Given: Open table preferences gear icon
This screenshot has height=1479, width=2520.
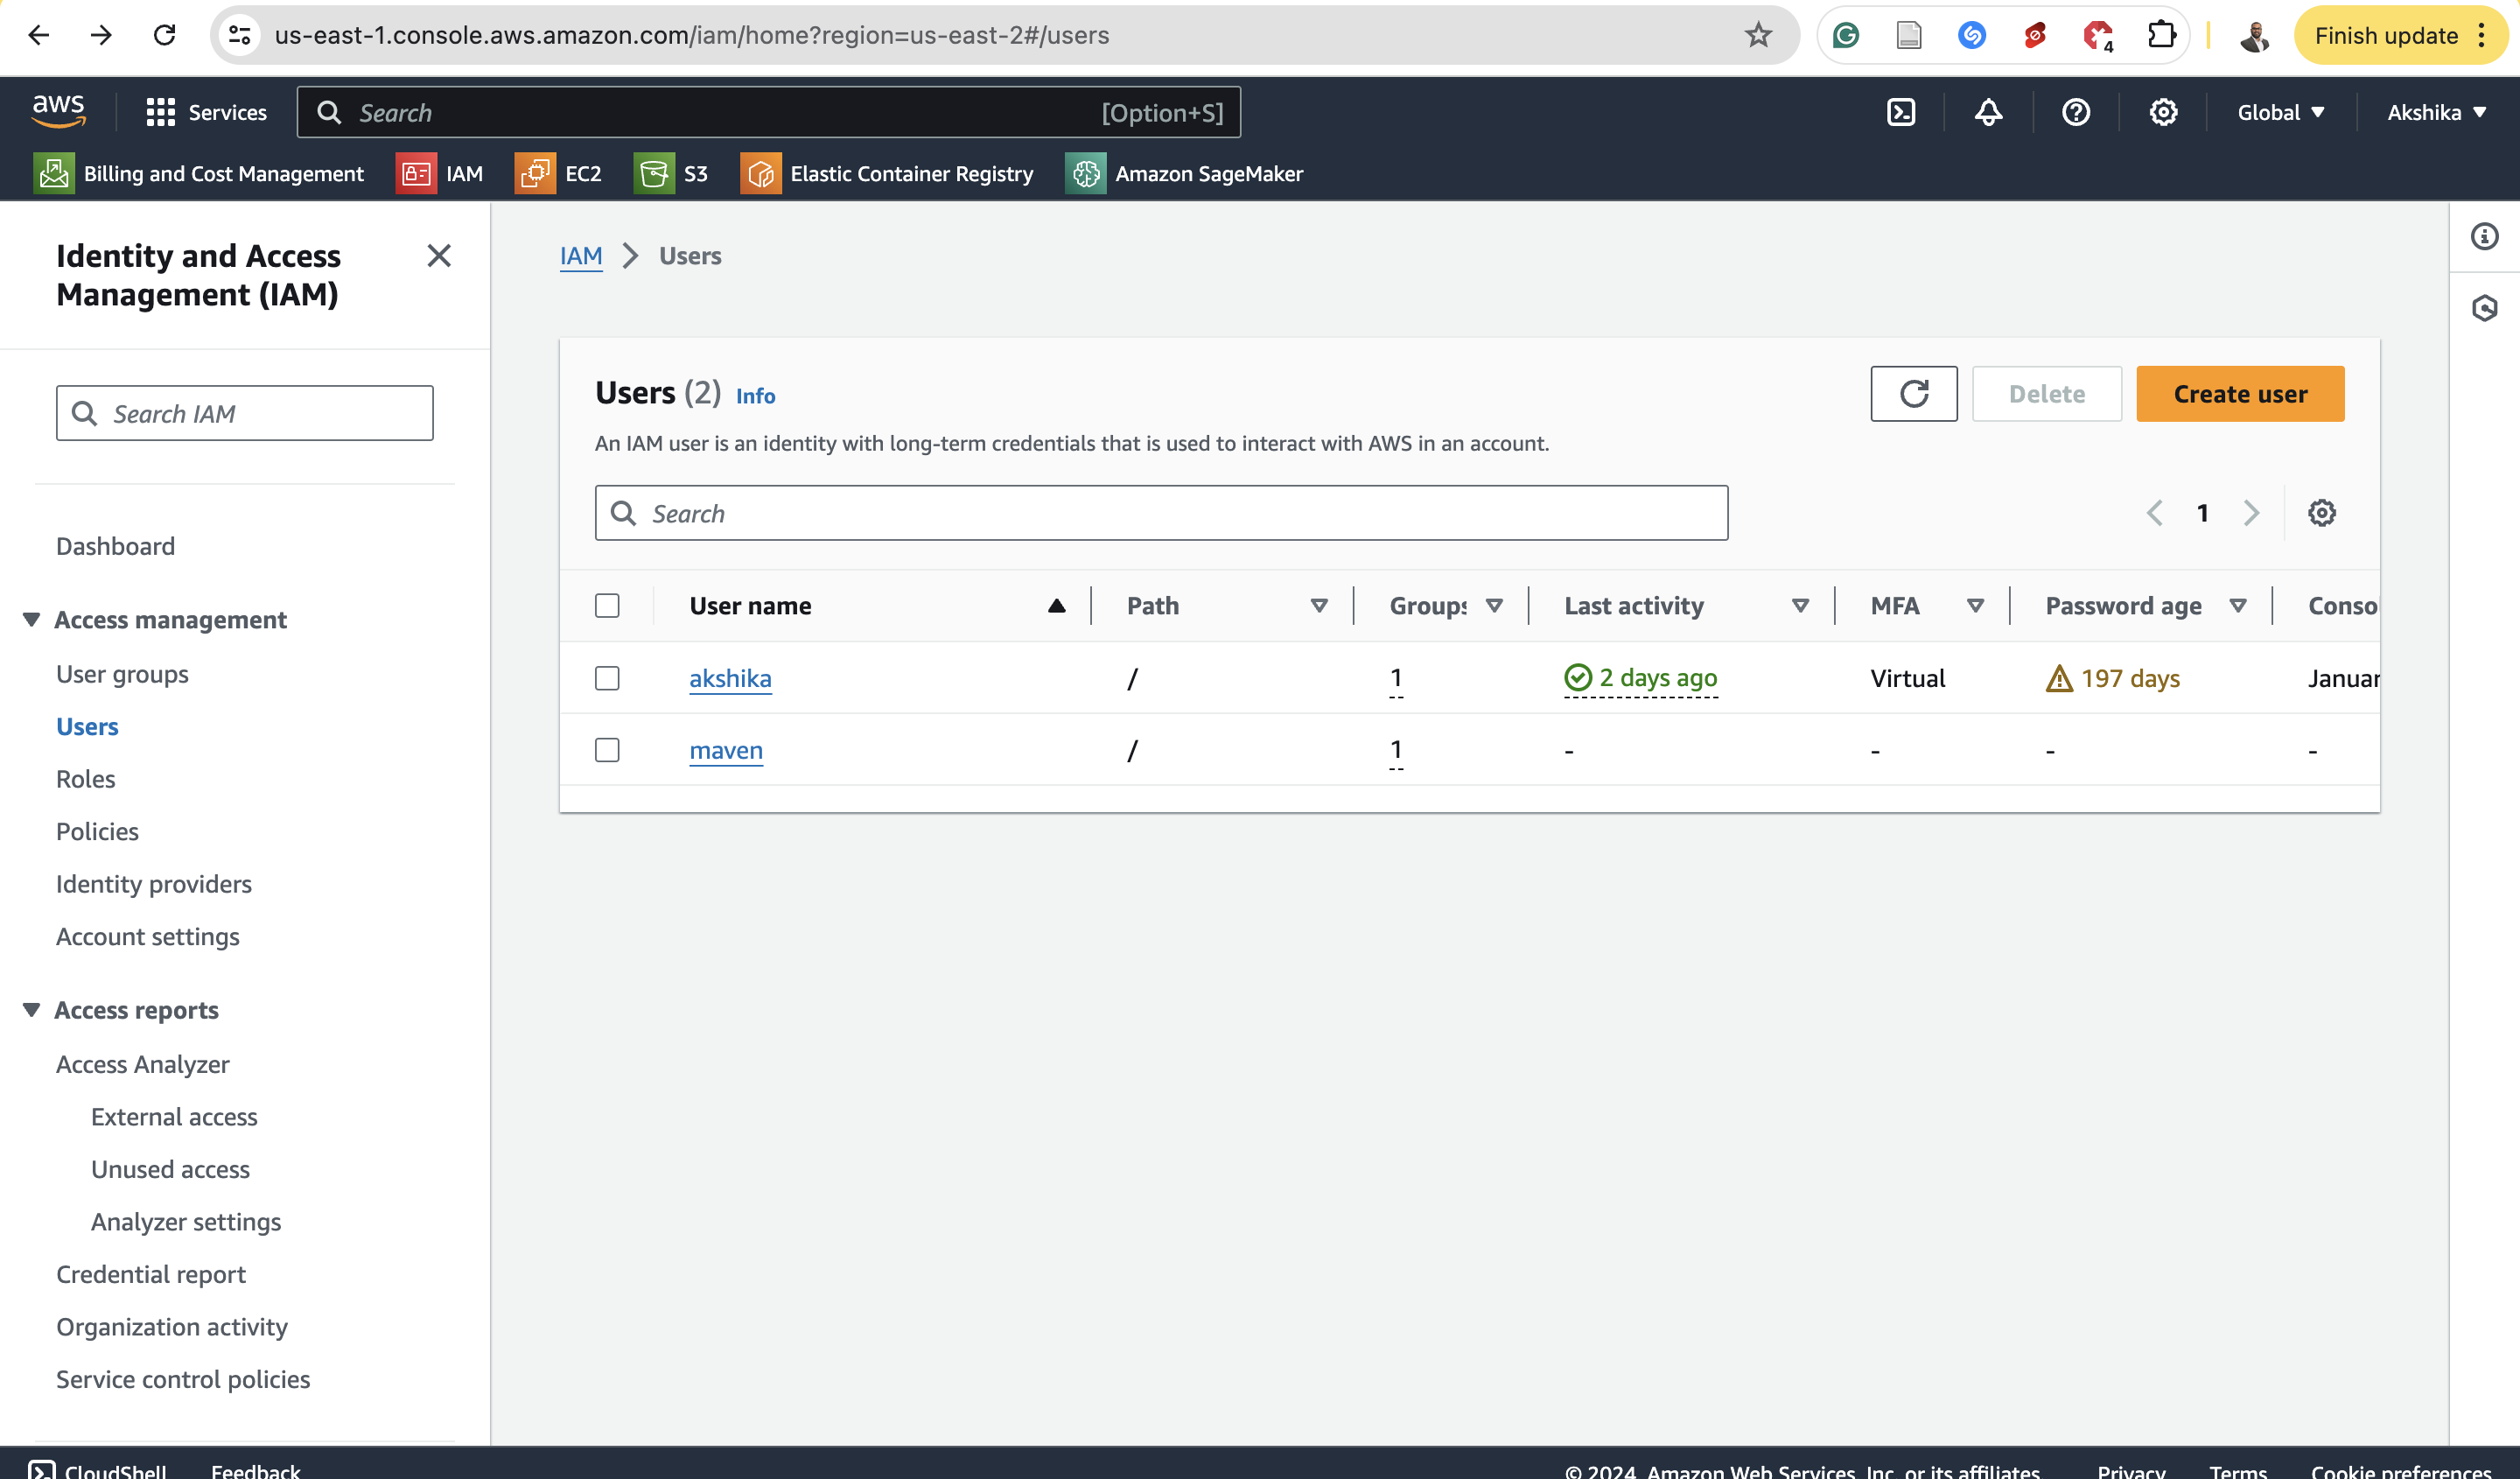Looking at the screenshot, I should point(2321,513).
